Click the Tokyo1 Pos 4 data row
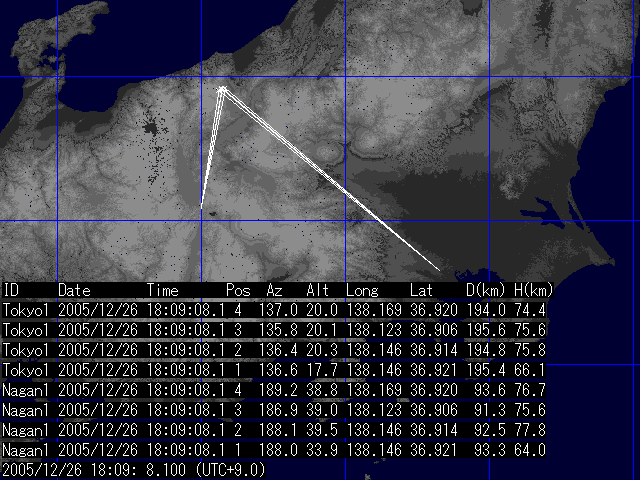The image size is (640, 480). pos(274,310)
